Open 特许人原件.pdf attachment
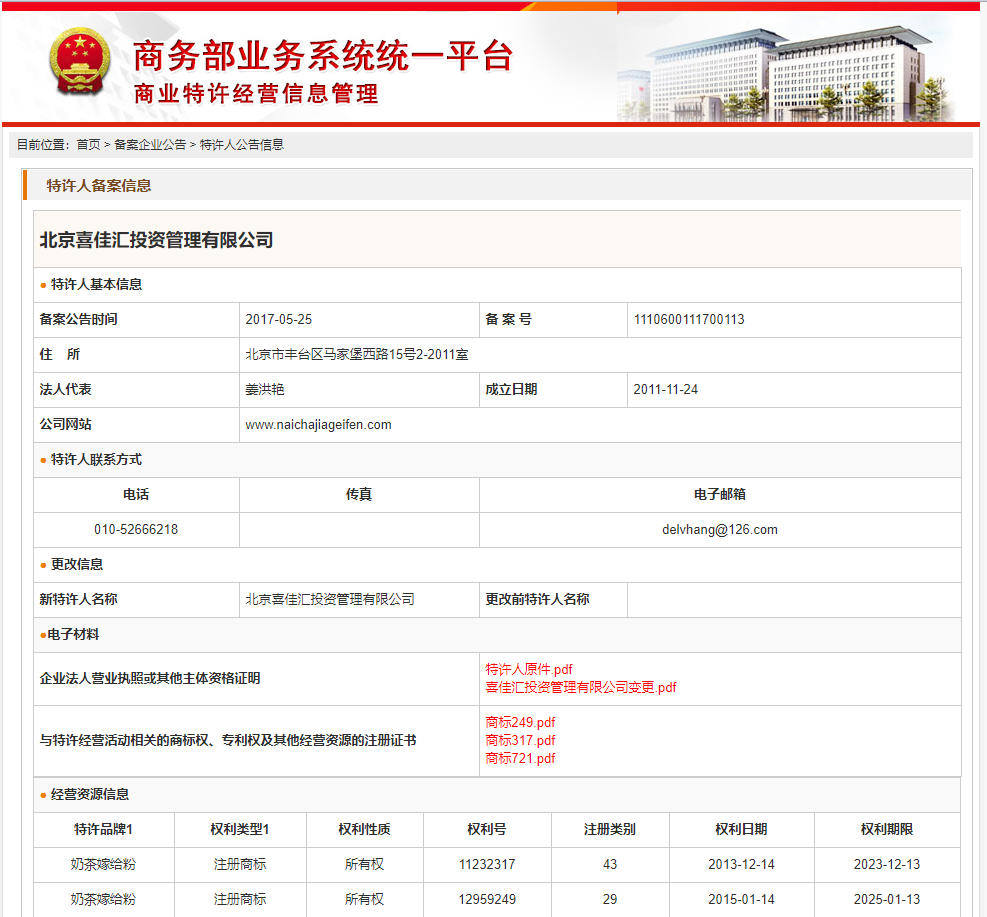Screen dimensions: 987x917 [529, 669]
